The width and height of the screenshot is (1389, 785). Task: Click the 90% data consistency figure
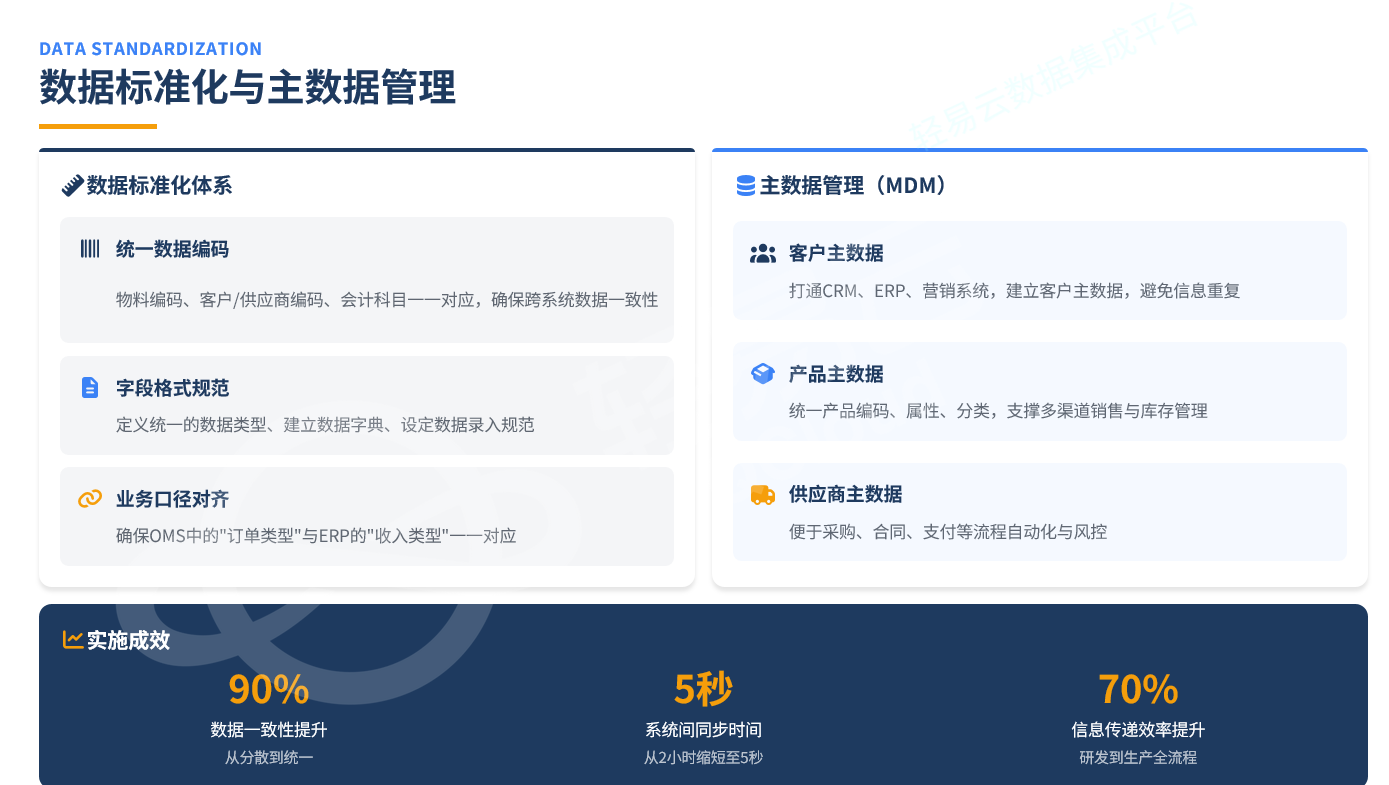pyautogui.click(x=269, y=690)
